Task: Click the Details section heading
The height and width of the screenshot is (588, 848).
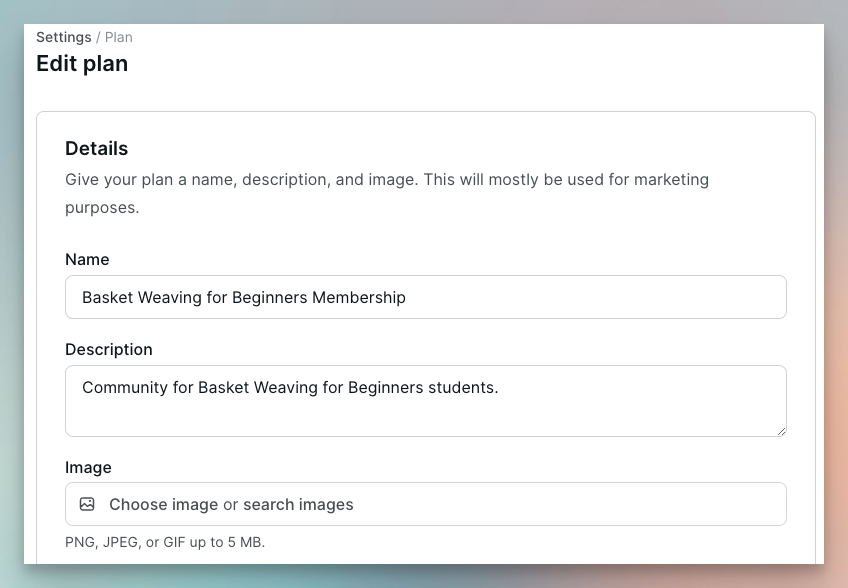Action: (97, 148)
